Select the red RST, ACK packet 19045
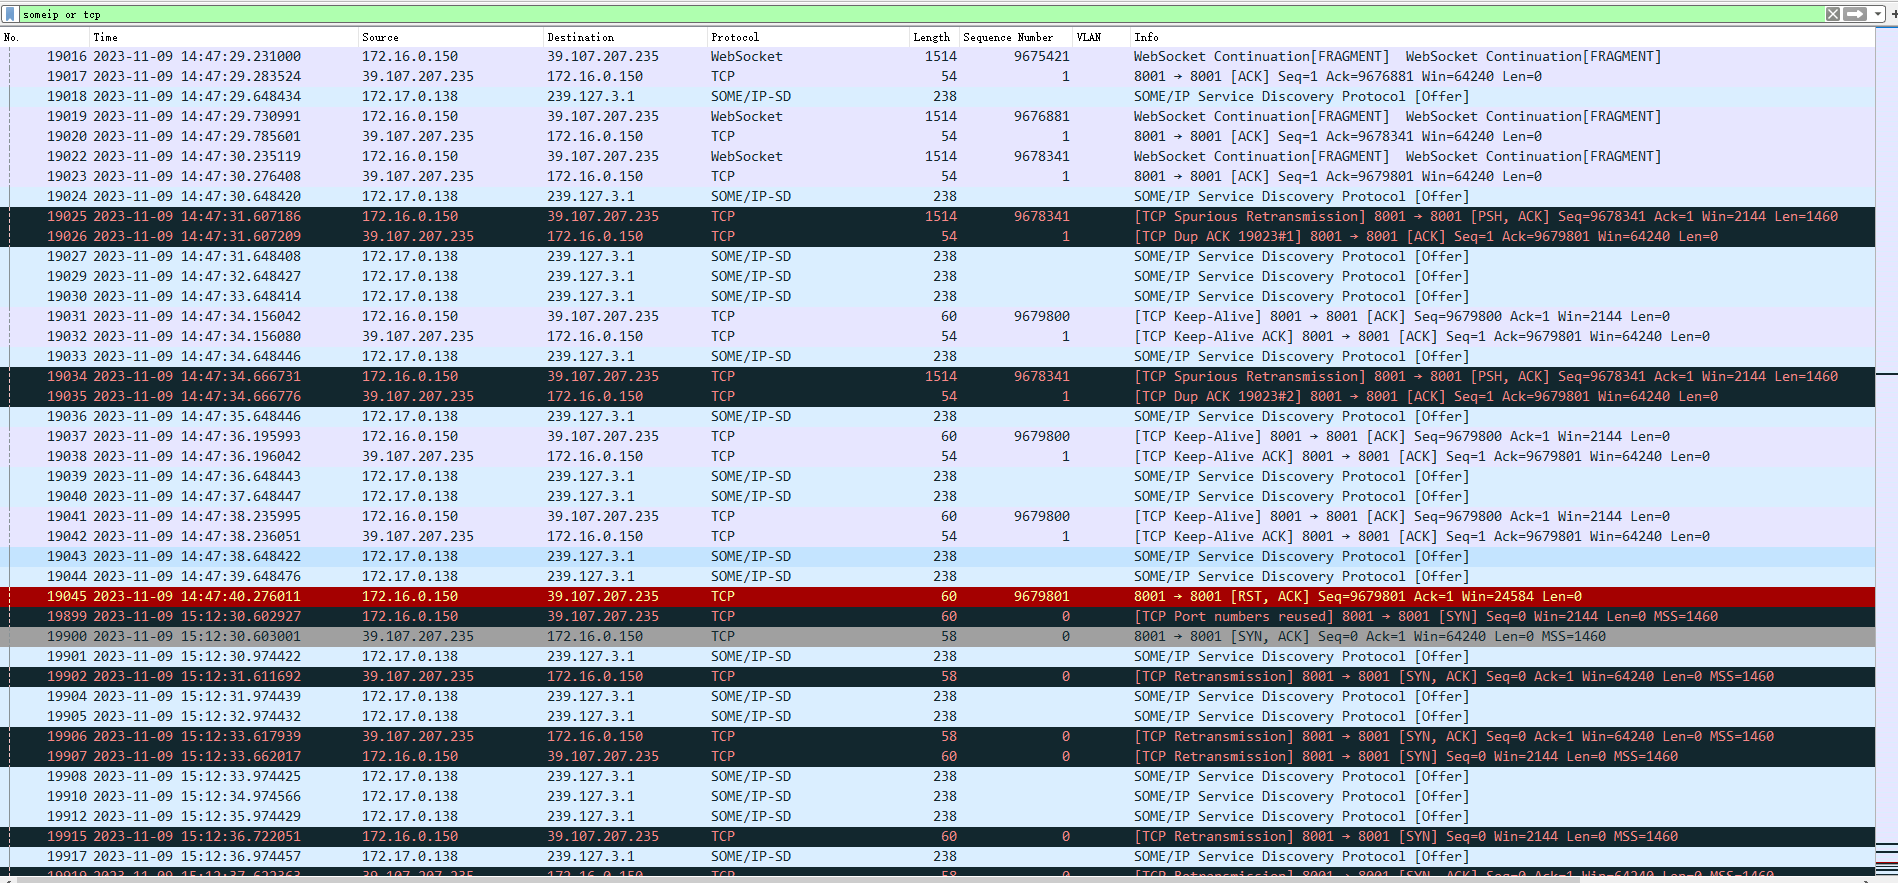Image resolution: width=1898 pixels, height=883 pixels. [938, 597]
